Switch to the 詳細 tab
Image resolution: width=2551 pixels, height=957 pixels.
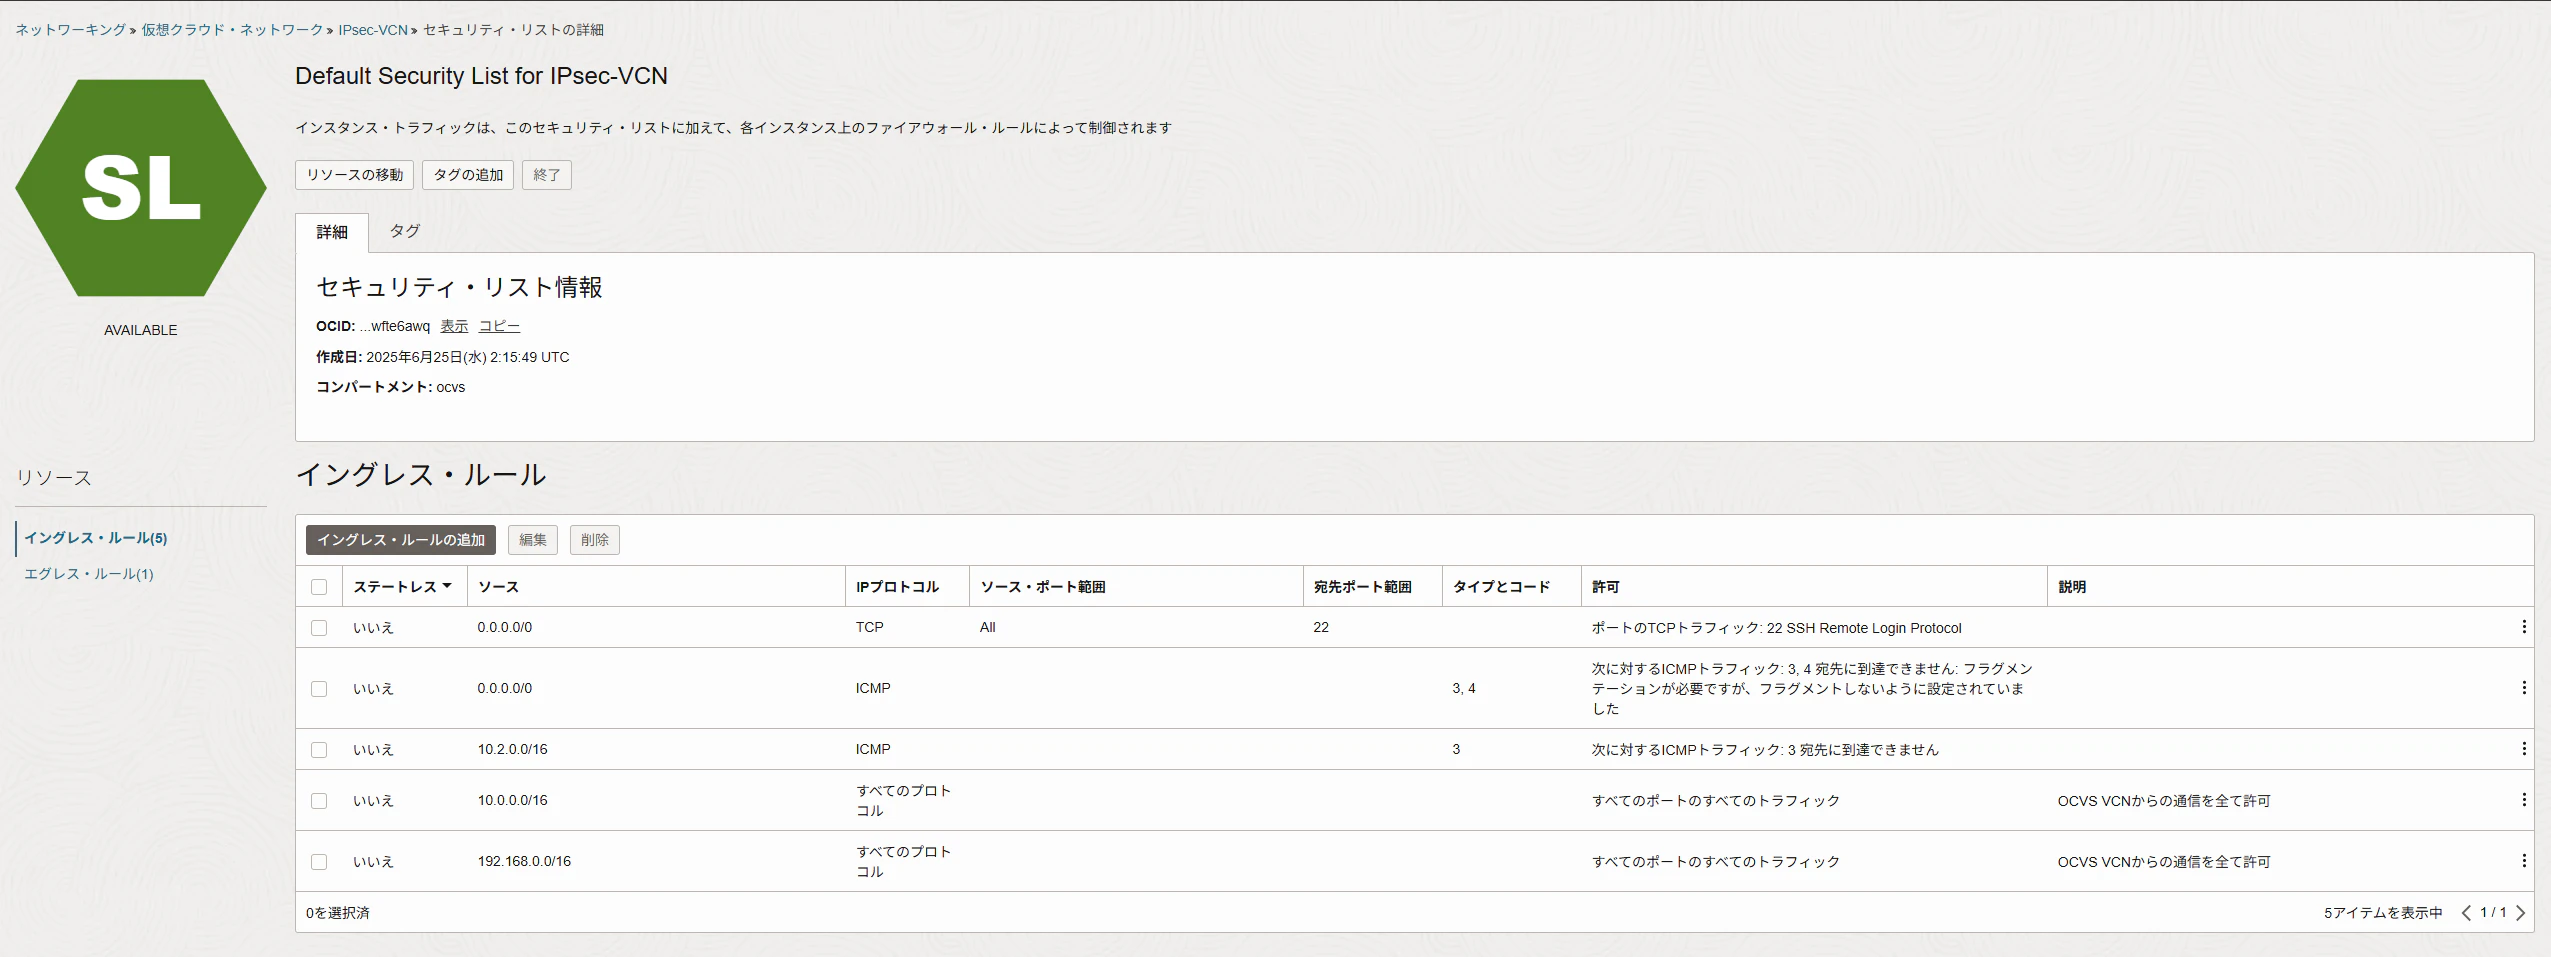click(332, 232)
